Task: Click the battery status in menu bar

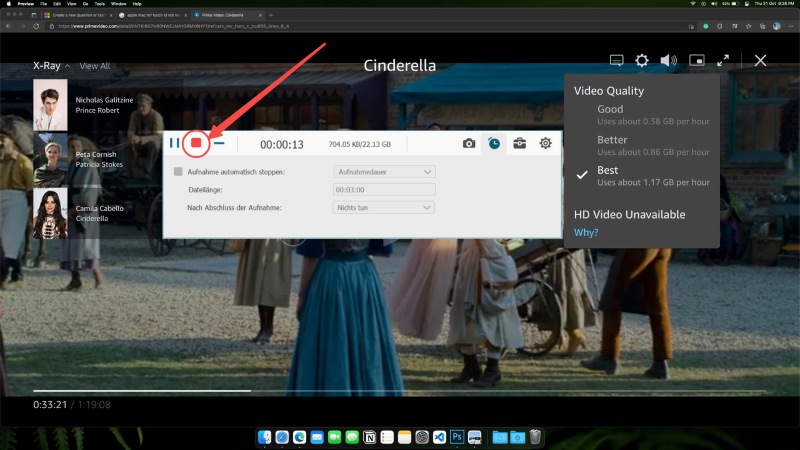Action: click(x=731, y=4)
